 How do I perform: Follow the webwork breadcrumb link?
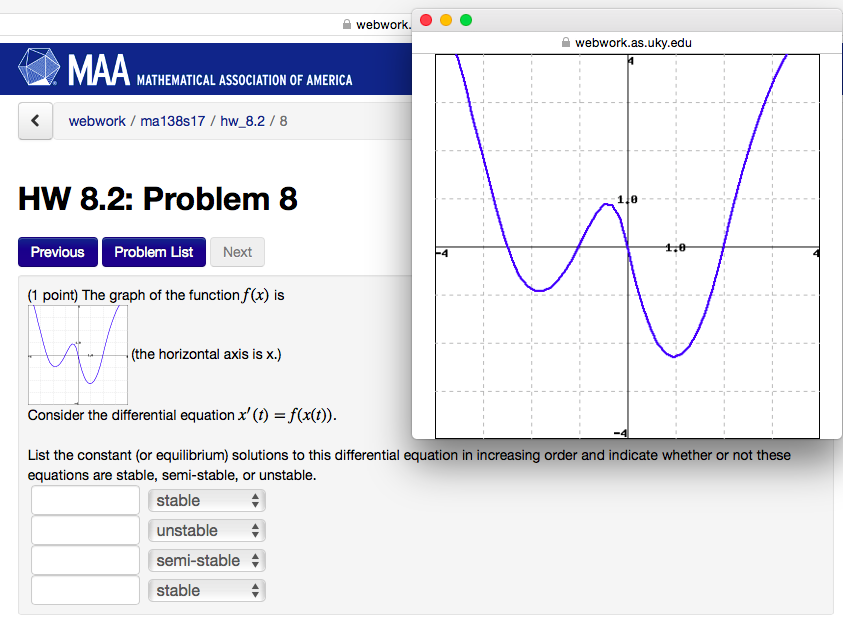coord(97,120)
